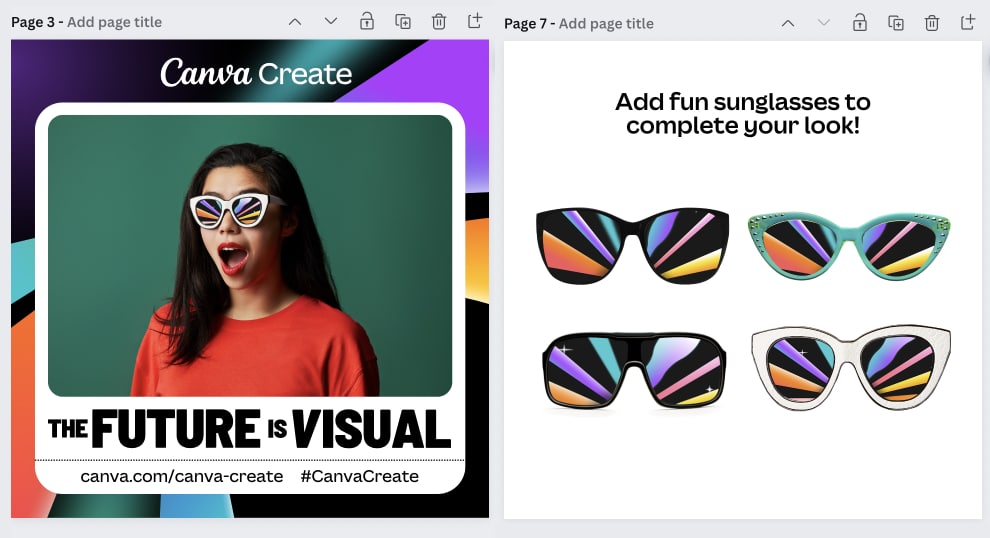This screenshot has height=538, width=990.
Task: Select the black shield sunglasses graphic
Action: click(x=634, y=370)
